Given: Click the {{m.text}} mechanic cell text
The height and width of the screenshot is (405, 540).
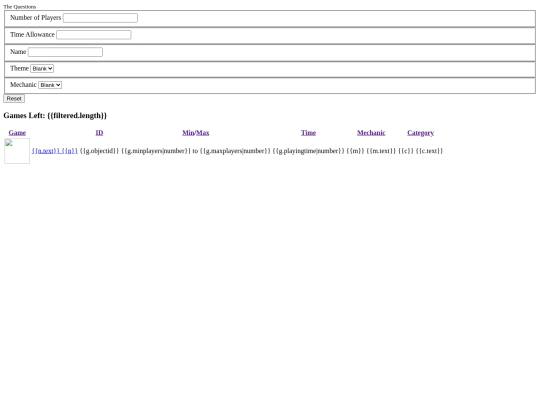Looking at the screenshot, I should [x=381, y=151].
